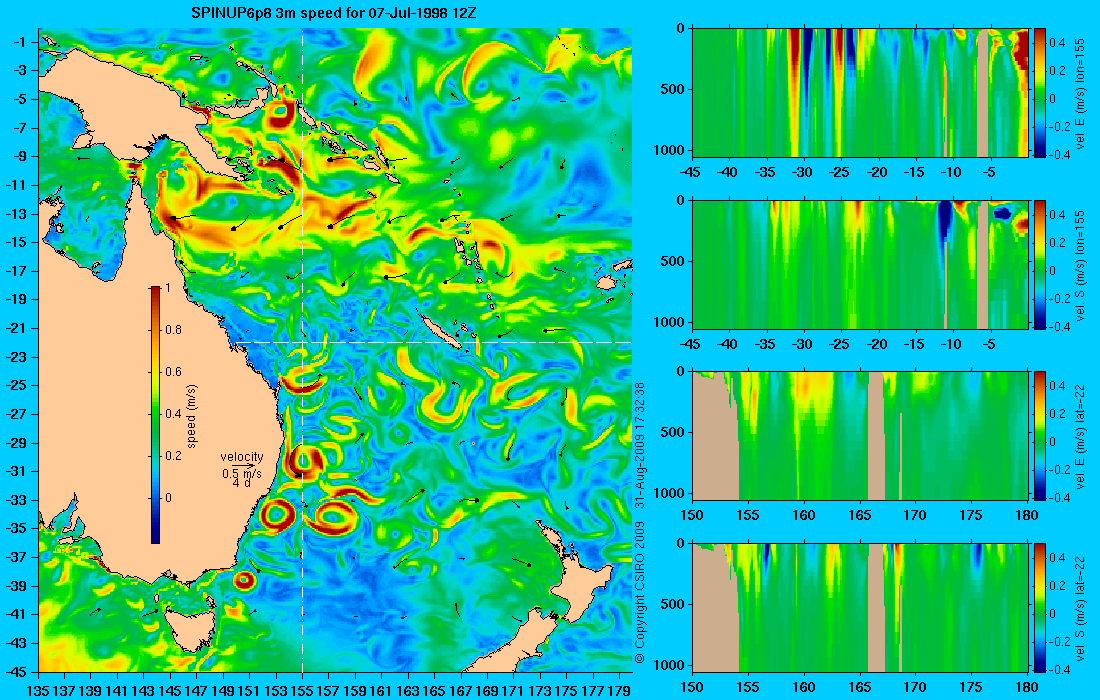Click the axis label 'vel. E (m/s) lon=155'

pos(1081,93)
